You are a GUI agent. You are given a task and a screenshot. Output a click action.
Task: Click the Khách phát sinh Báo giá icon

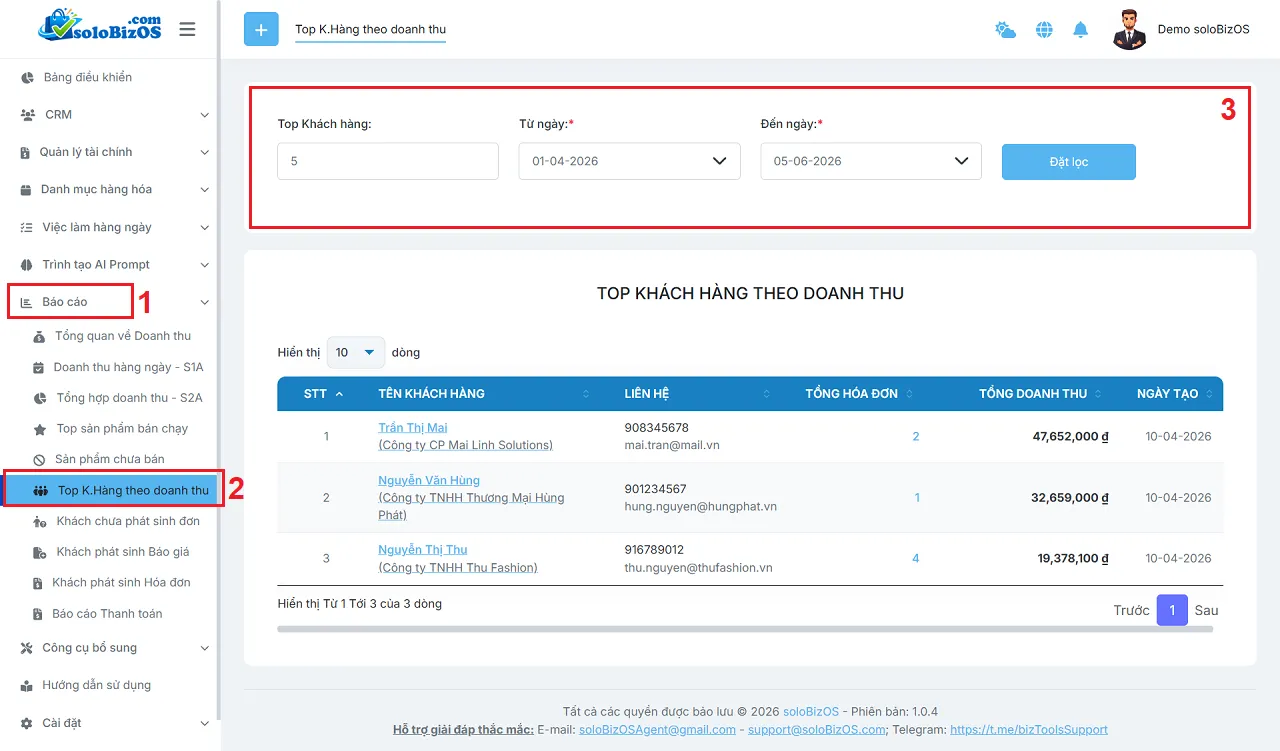click(x=39, y=552)
